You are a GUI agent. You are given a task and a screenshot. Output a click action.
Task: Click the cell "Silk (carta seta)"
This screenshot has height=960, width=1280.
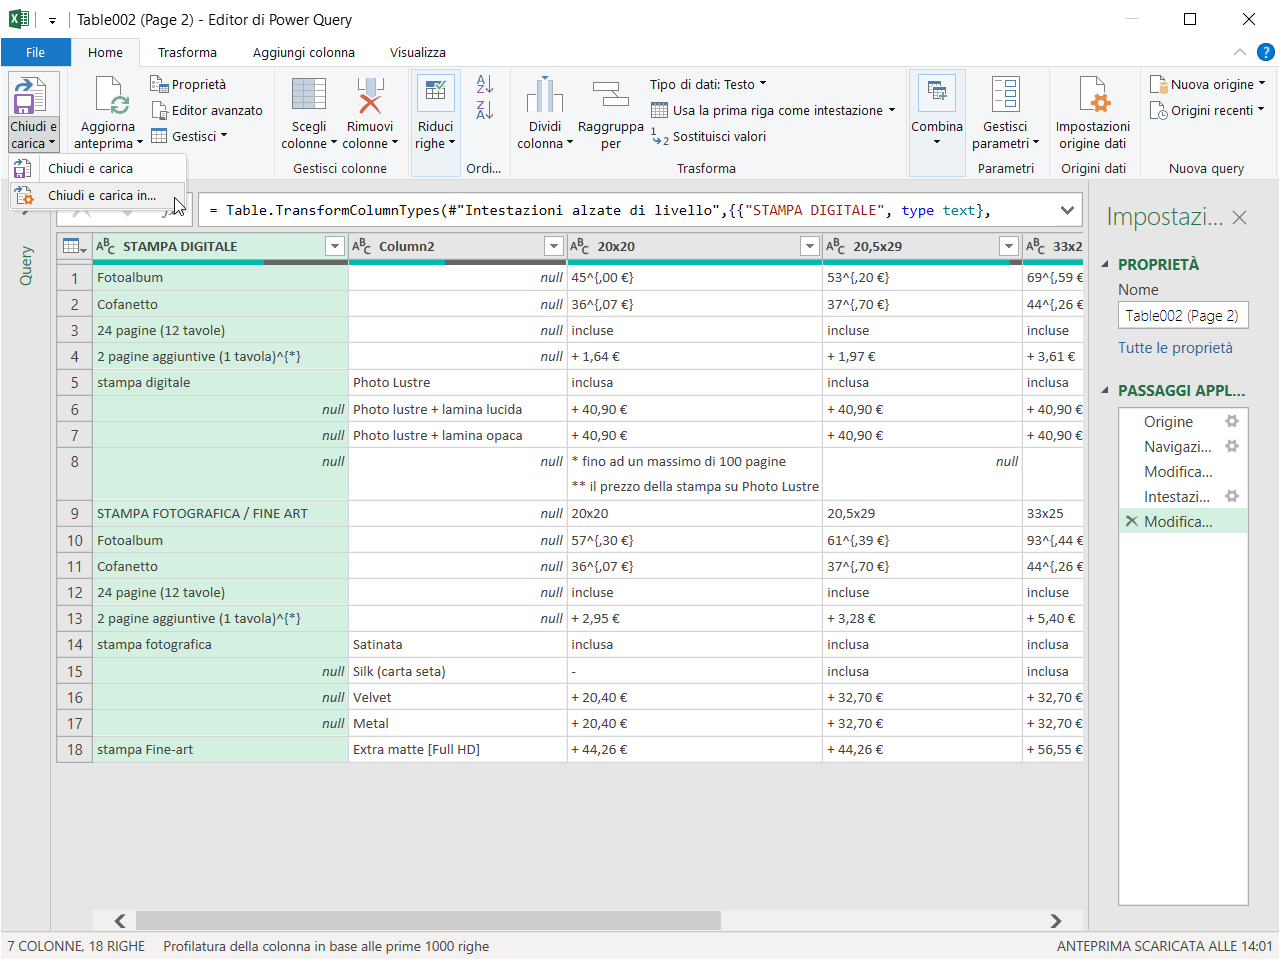[457, 671]
